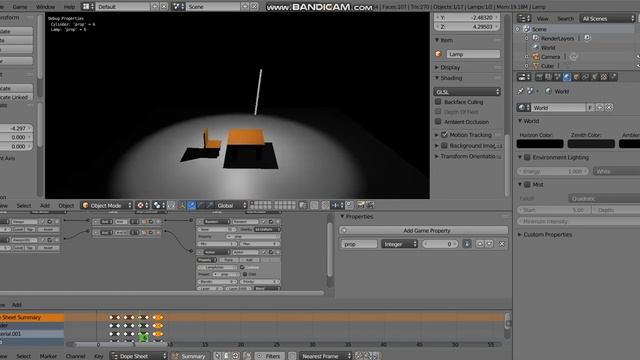
Task: Open the Window menu
Action: [x=45, y=7]
